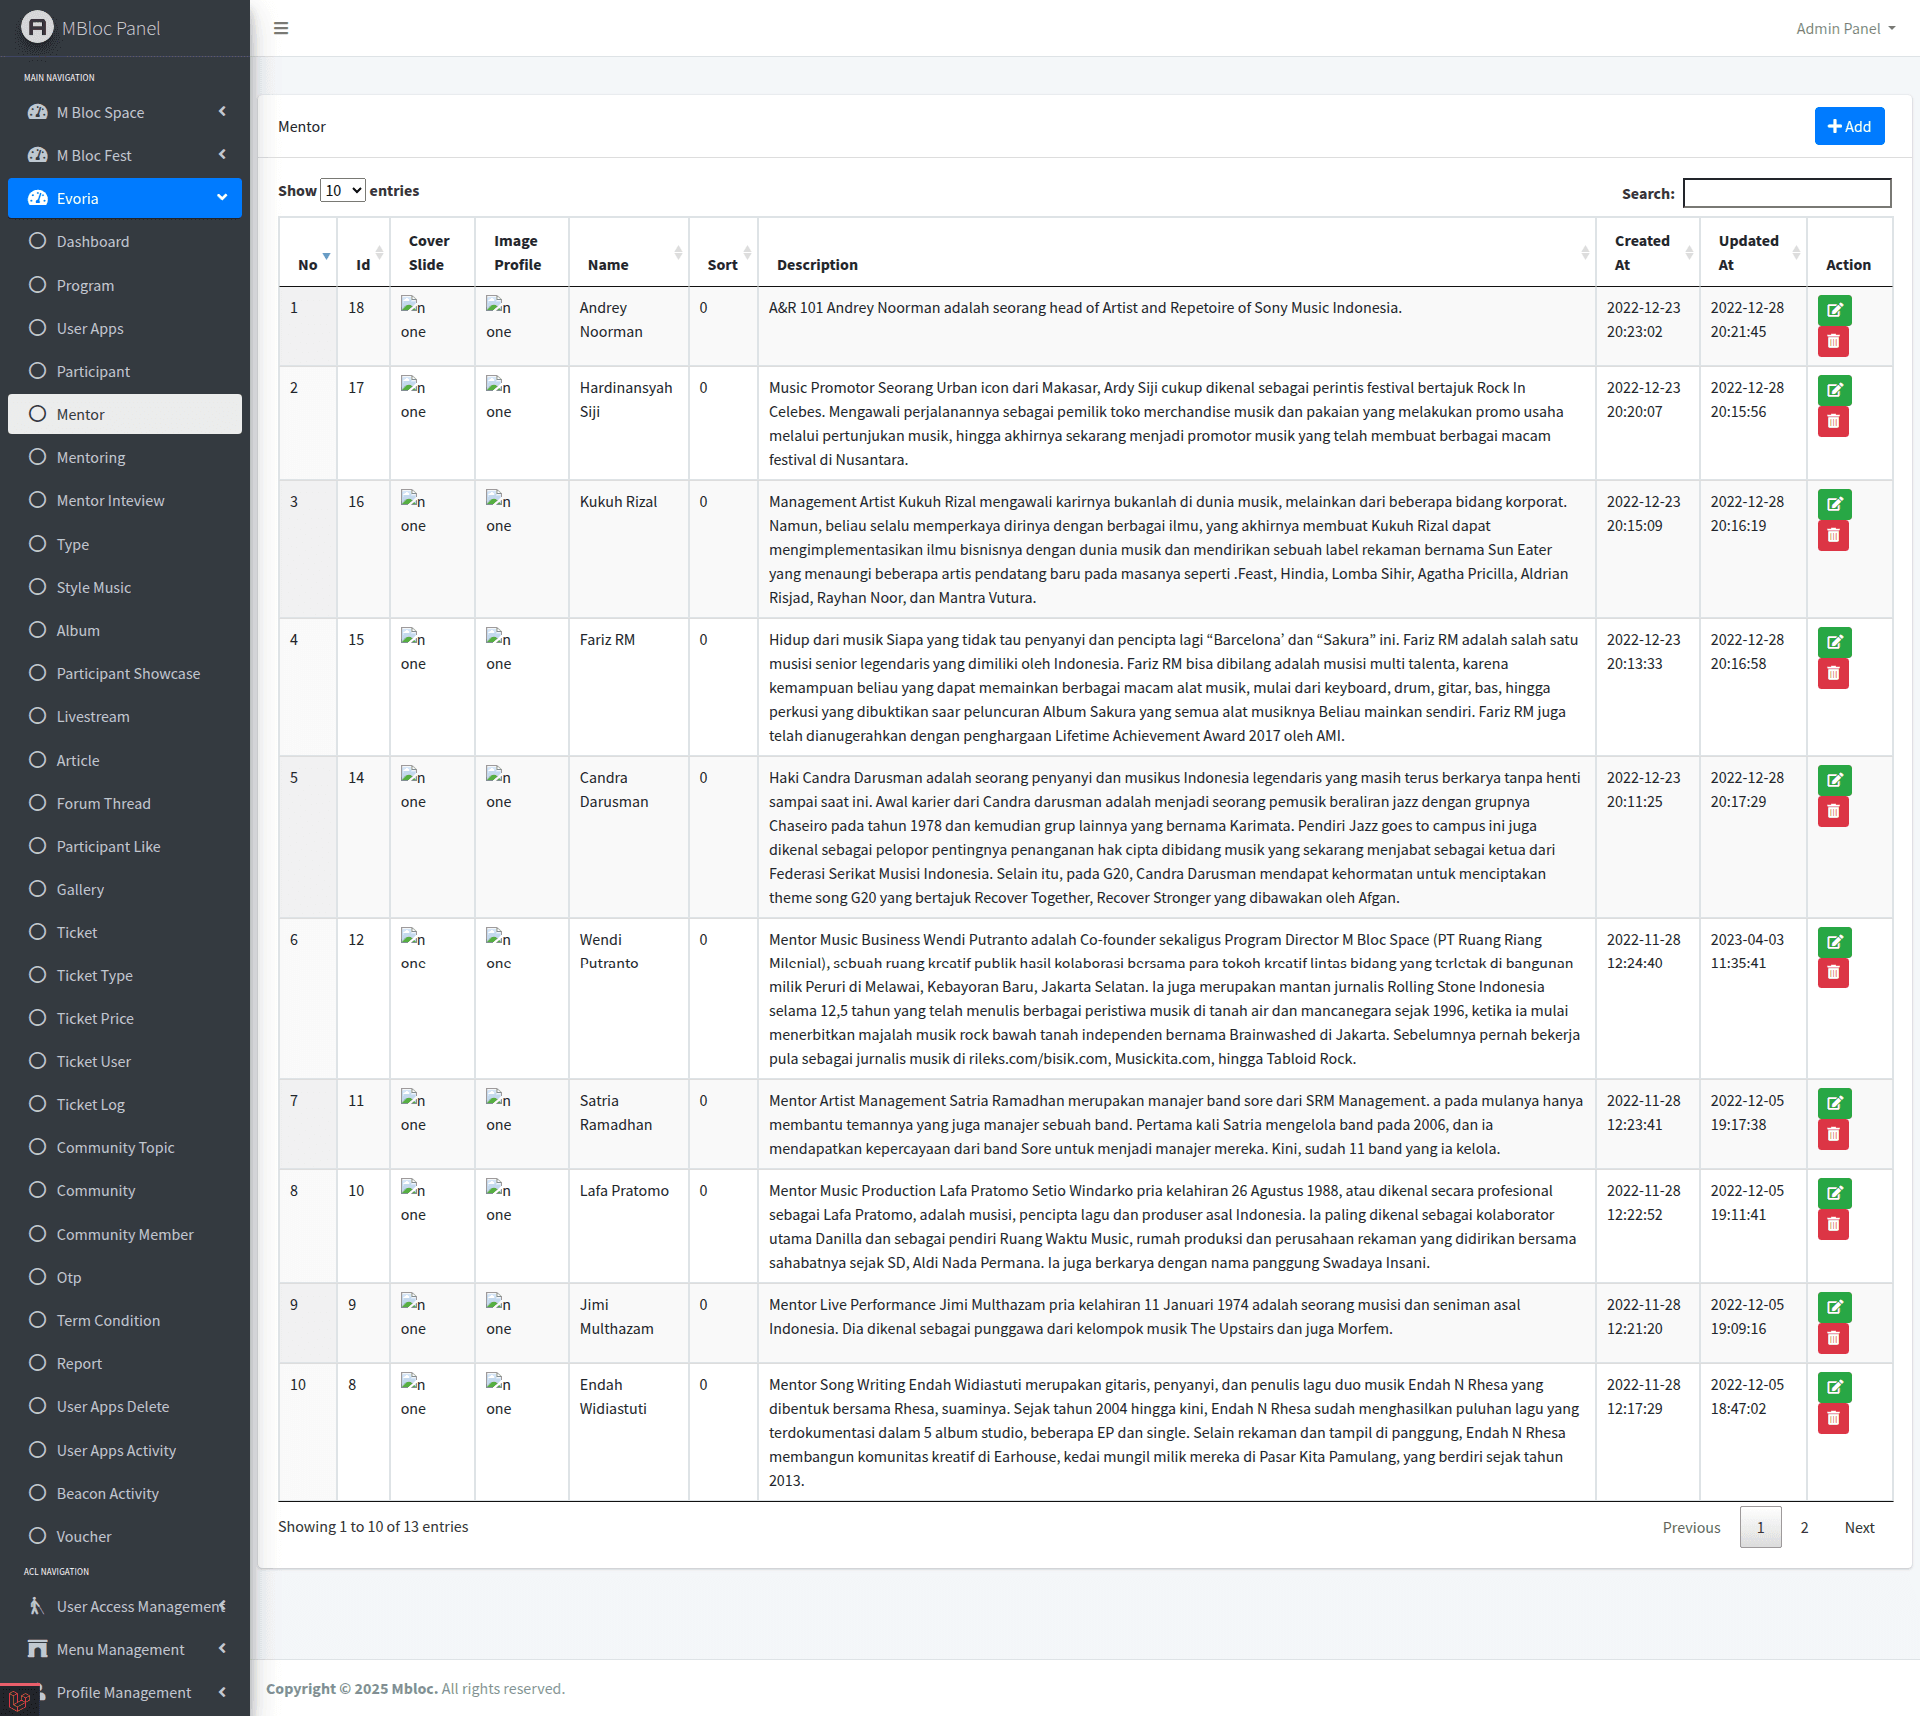
Task: Click the blue Add button
Action: tap(1849, 126)
